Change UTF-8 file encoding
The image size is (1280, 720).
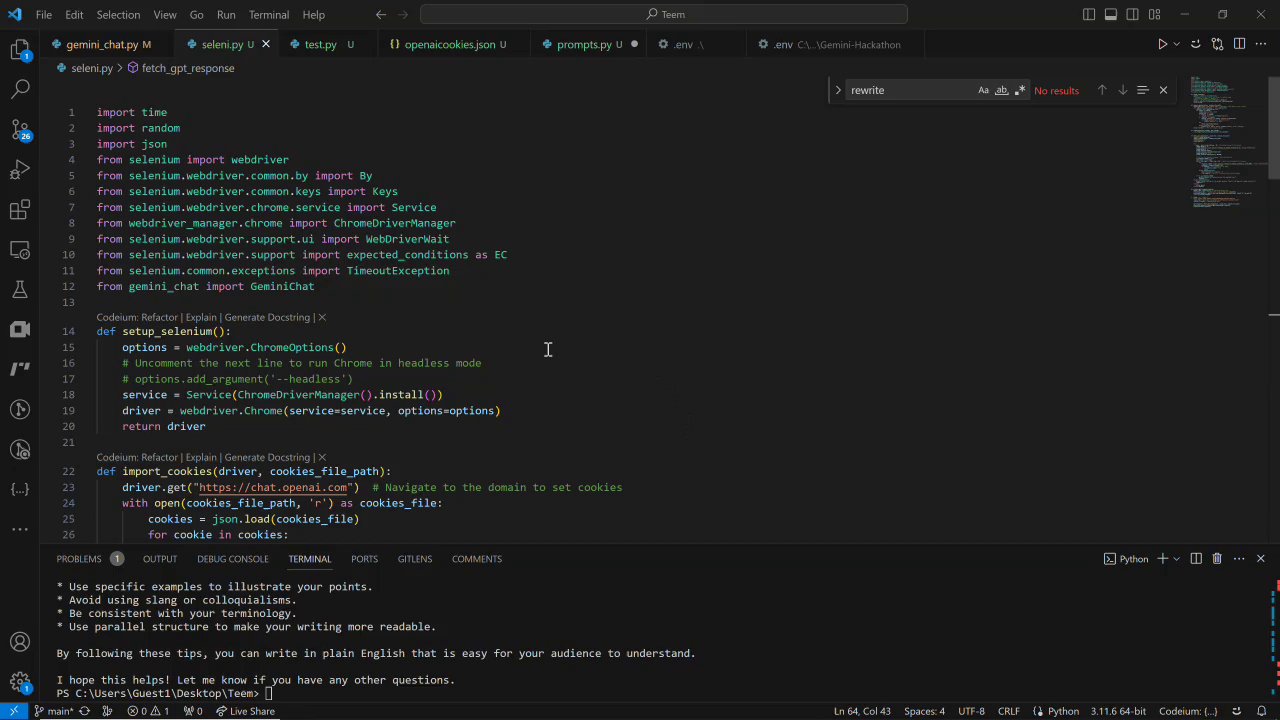tap(971, 711)
